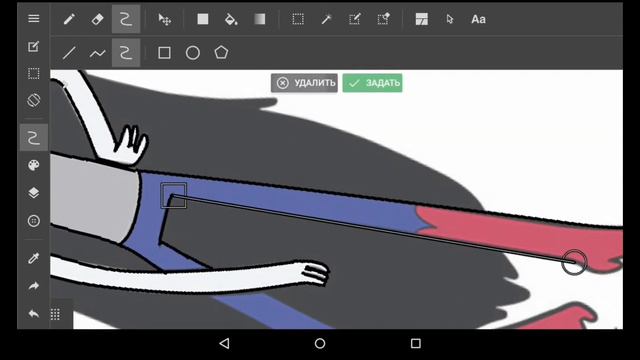Tap the Android Home button
This screenshot has width=640, height=360.
[320, 343]
